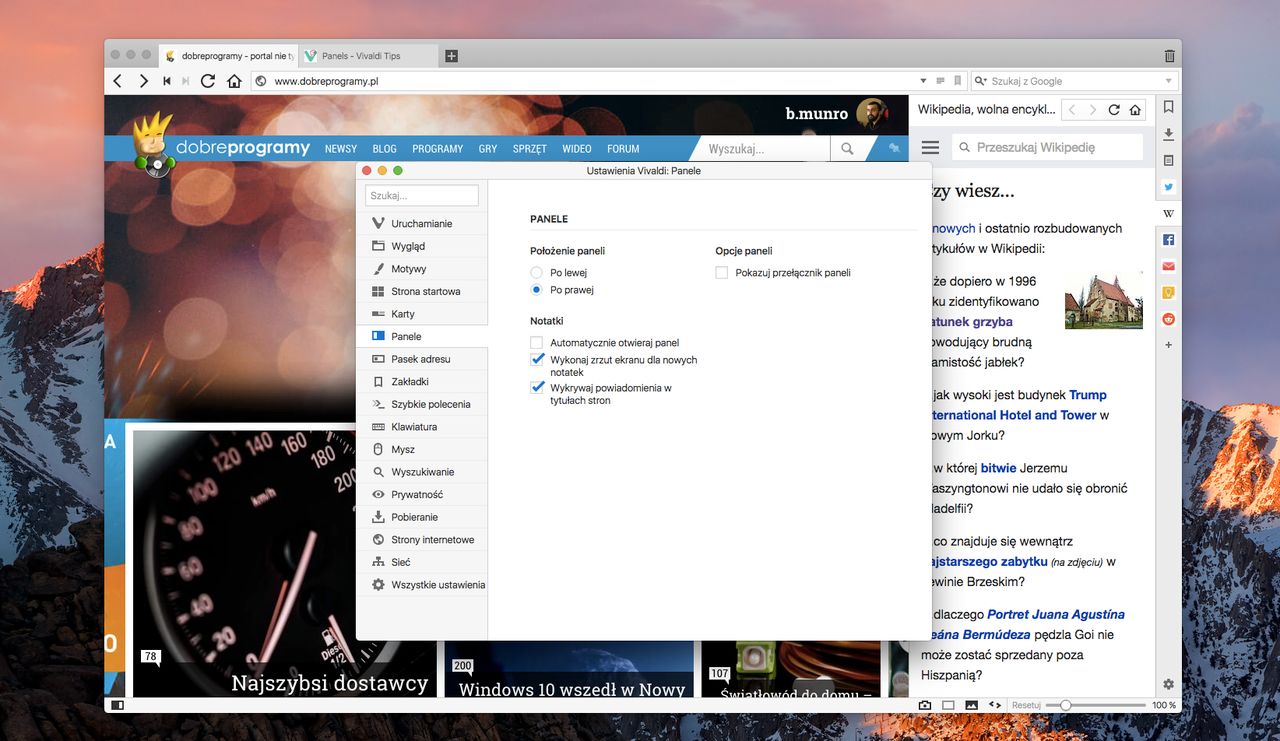Click the capture page camera icon
This screenshot has height=741, width=1280.
pos(925,705)
